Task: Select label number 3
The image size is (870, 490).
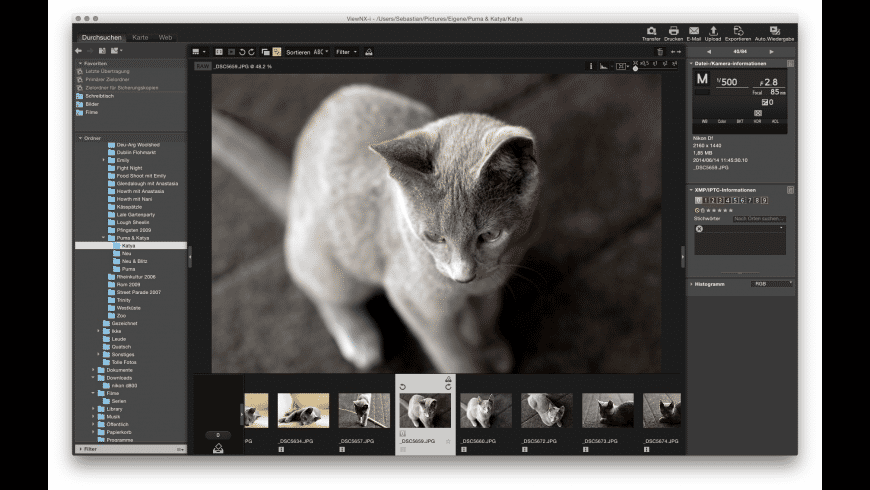Action: [721, 200]
